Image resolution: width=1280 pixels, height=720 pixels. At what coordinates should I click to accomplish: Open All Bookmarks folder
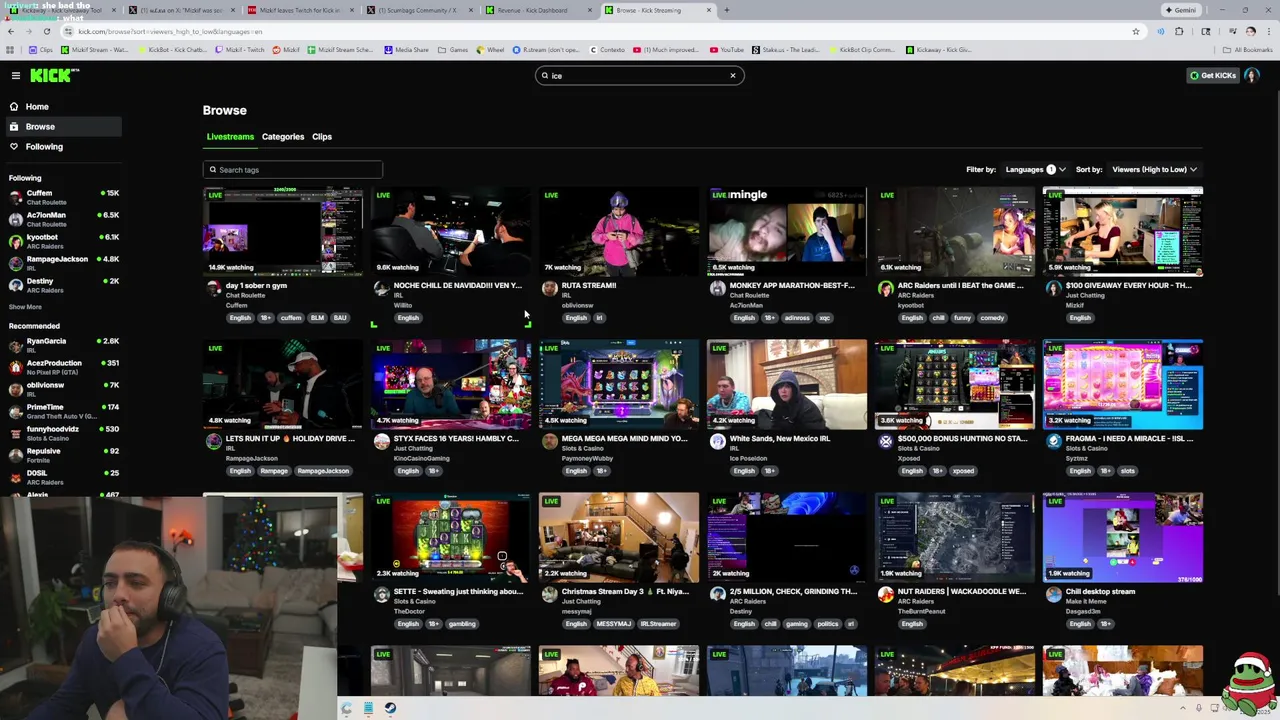click(x=1248, y=50)
